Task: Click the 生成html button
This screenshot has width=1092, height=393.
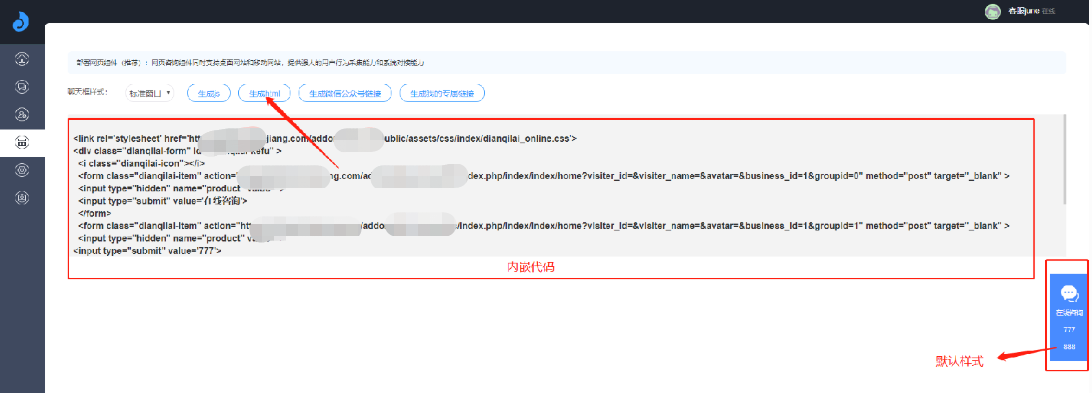Action: [x=264, y=93]
